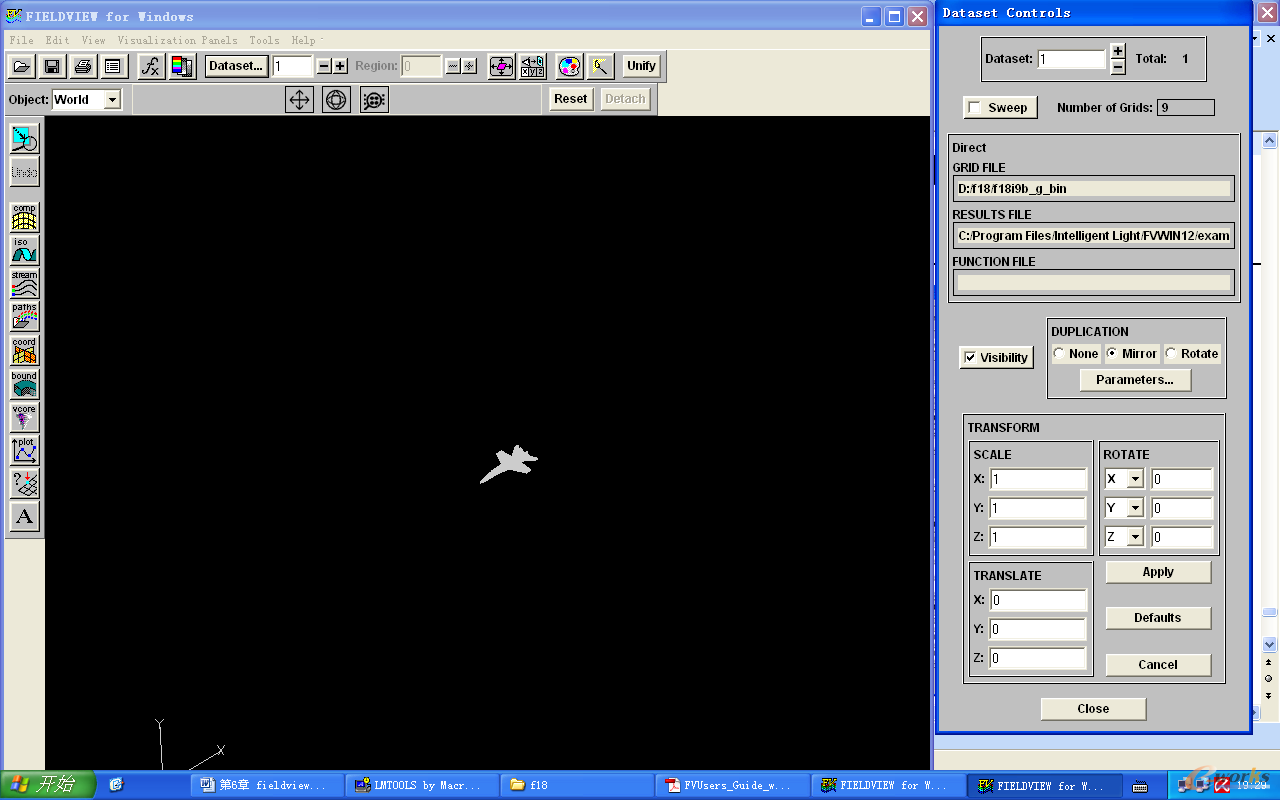This screenshot has width=1280, height=800.
Task: Click the toolbar dataset plus button
Action: pos(340,66)
